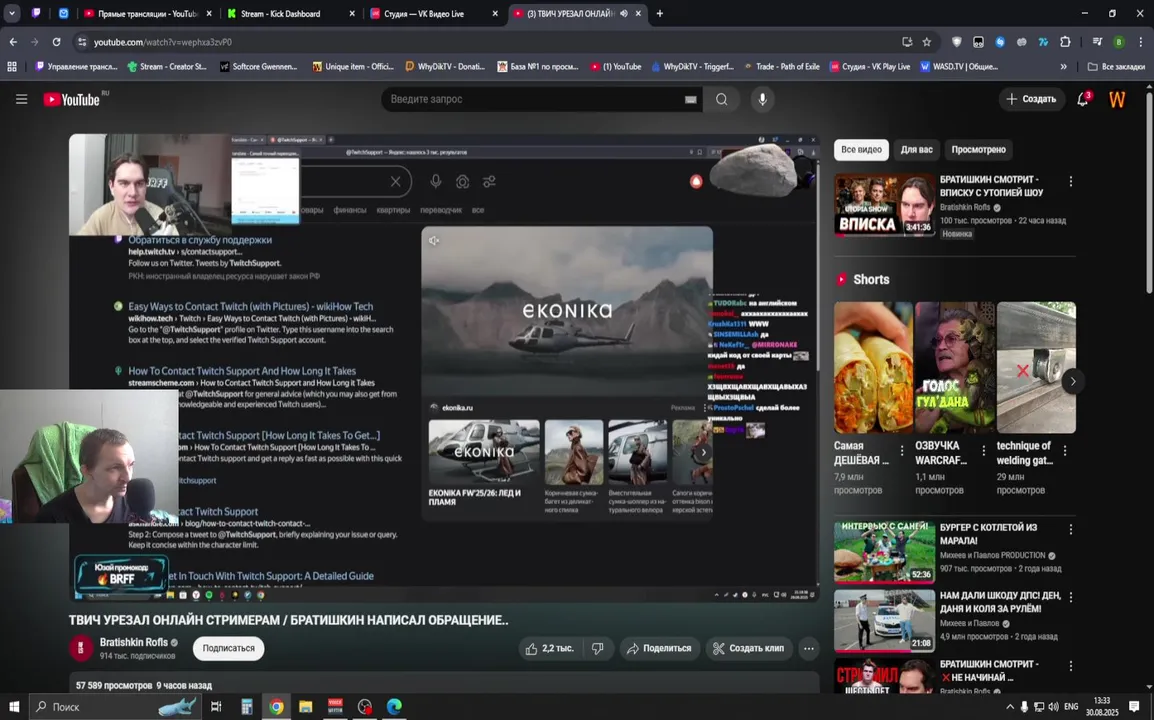
Task: Open File Explorer from the taskbar
Action: (305, 707)
